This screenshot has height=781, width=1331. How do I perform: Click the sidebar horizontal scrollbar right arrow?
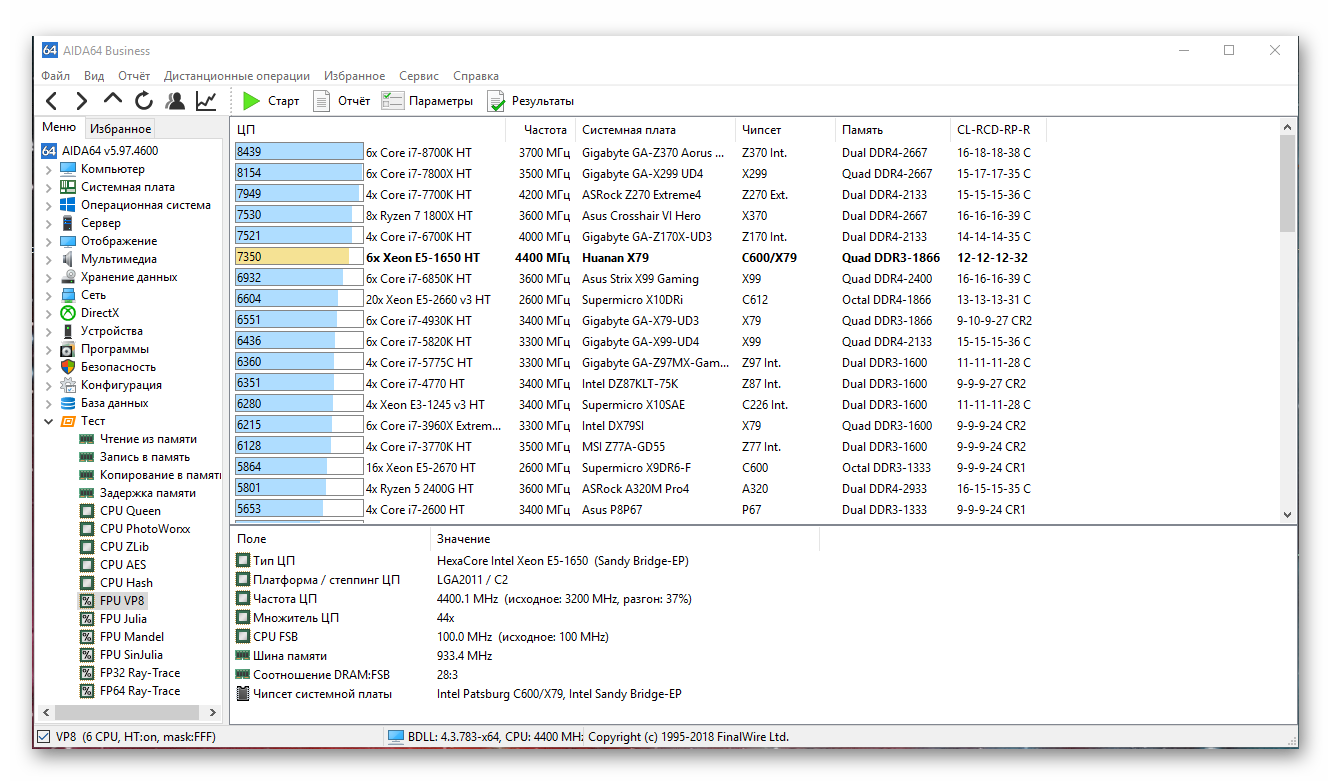coord(212,713)
